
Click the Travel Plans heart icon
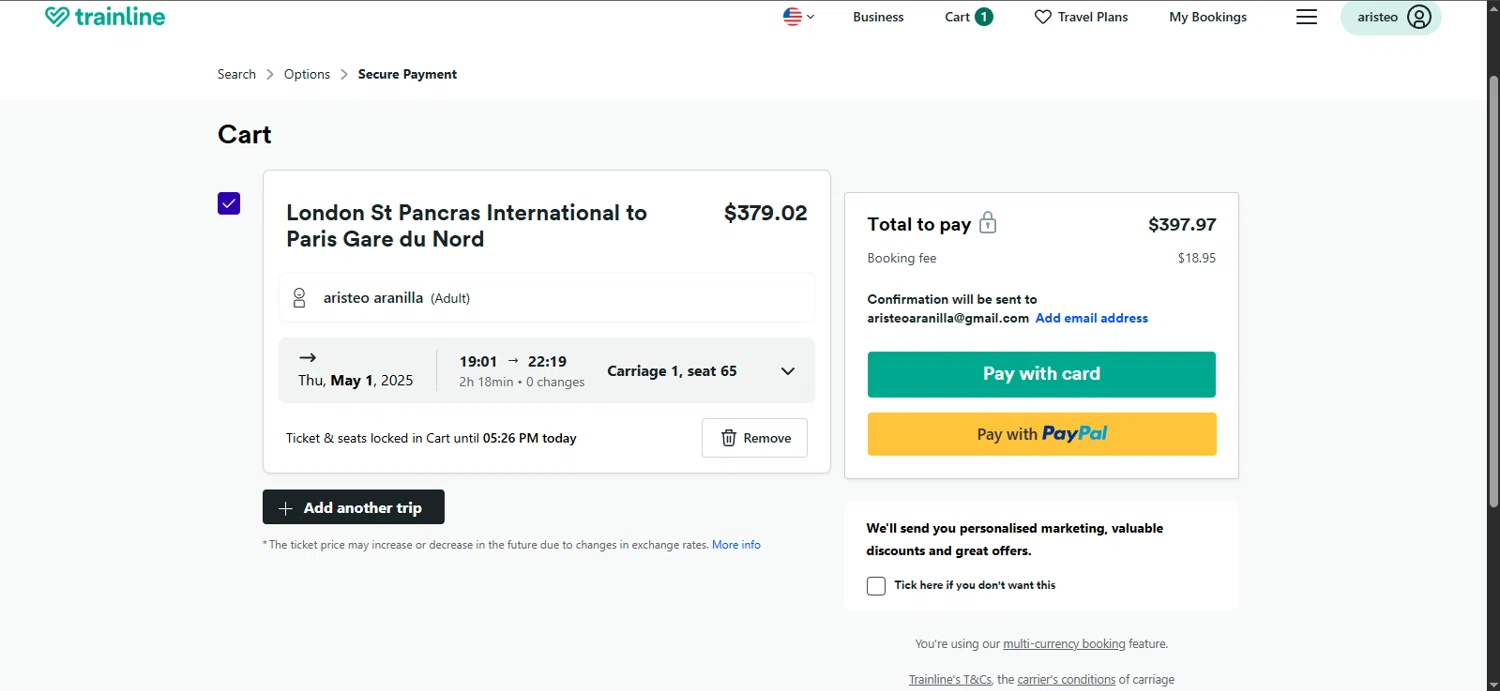click(1043, 17)
